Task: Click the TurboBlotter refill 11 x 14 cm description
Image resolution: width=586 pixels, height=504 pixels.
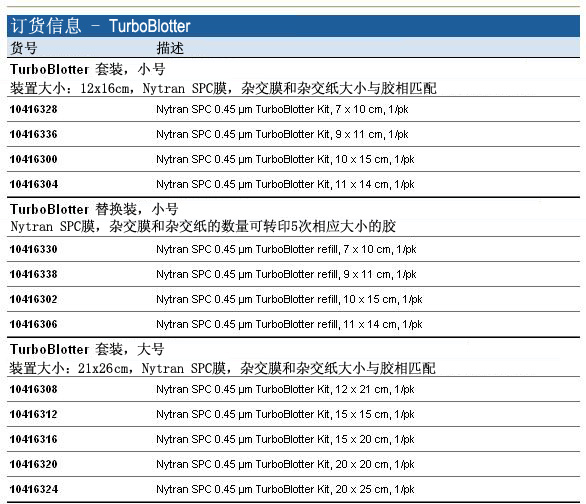Action: pyautogui.click(x=289, y=325)
